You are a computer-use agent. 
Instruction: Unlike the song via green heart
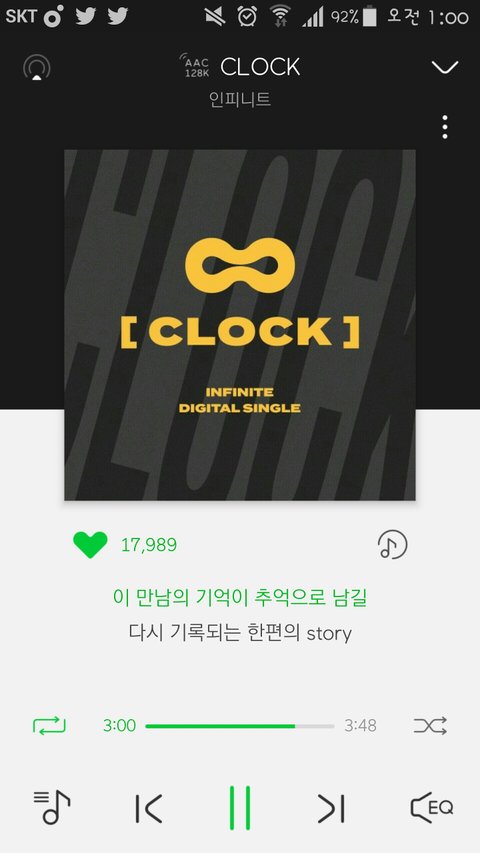click(90, 545)
